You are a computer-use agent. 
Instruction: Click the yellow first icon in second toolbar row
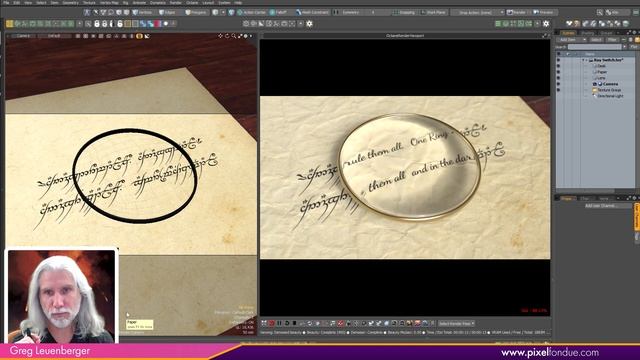pyautogui.click(x=9, y=24)
